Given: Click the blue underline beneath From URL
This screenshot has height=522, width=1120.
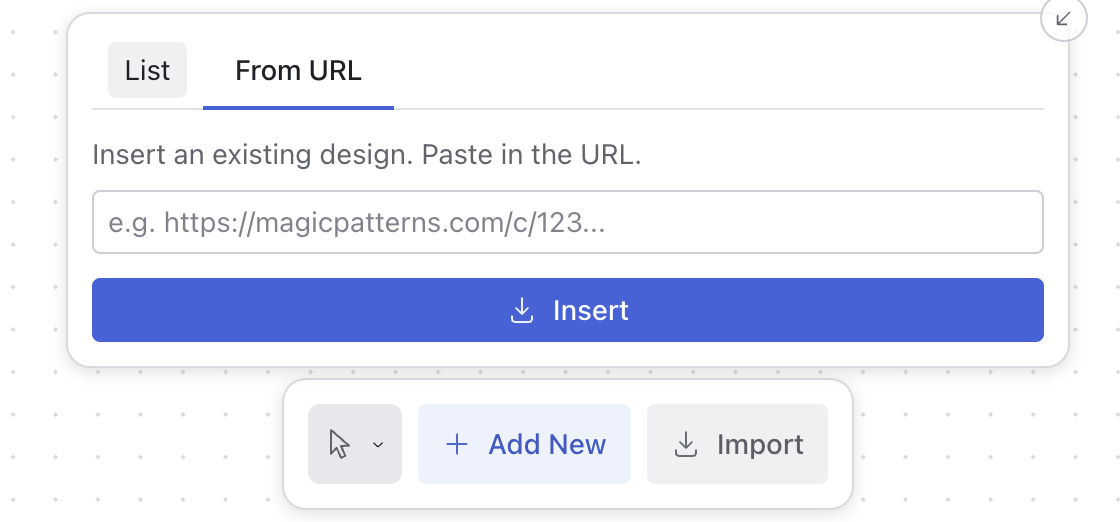Looking at the screenshot, I should coord(298,108).
